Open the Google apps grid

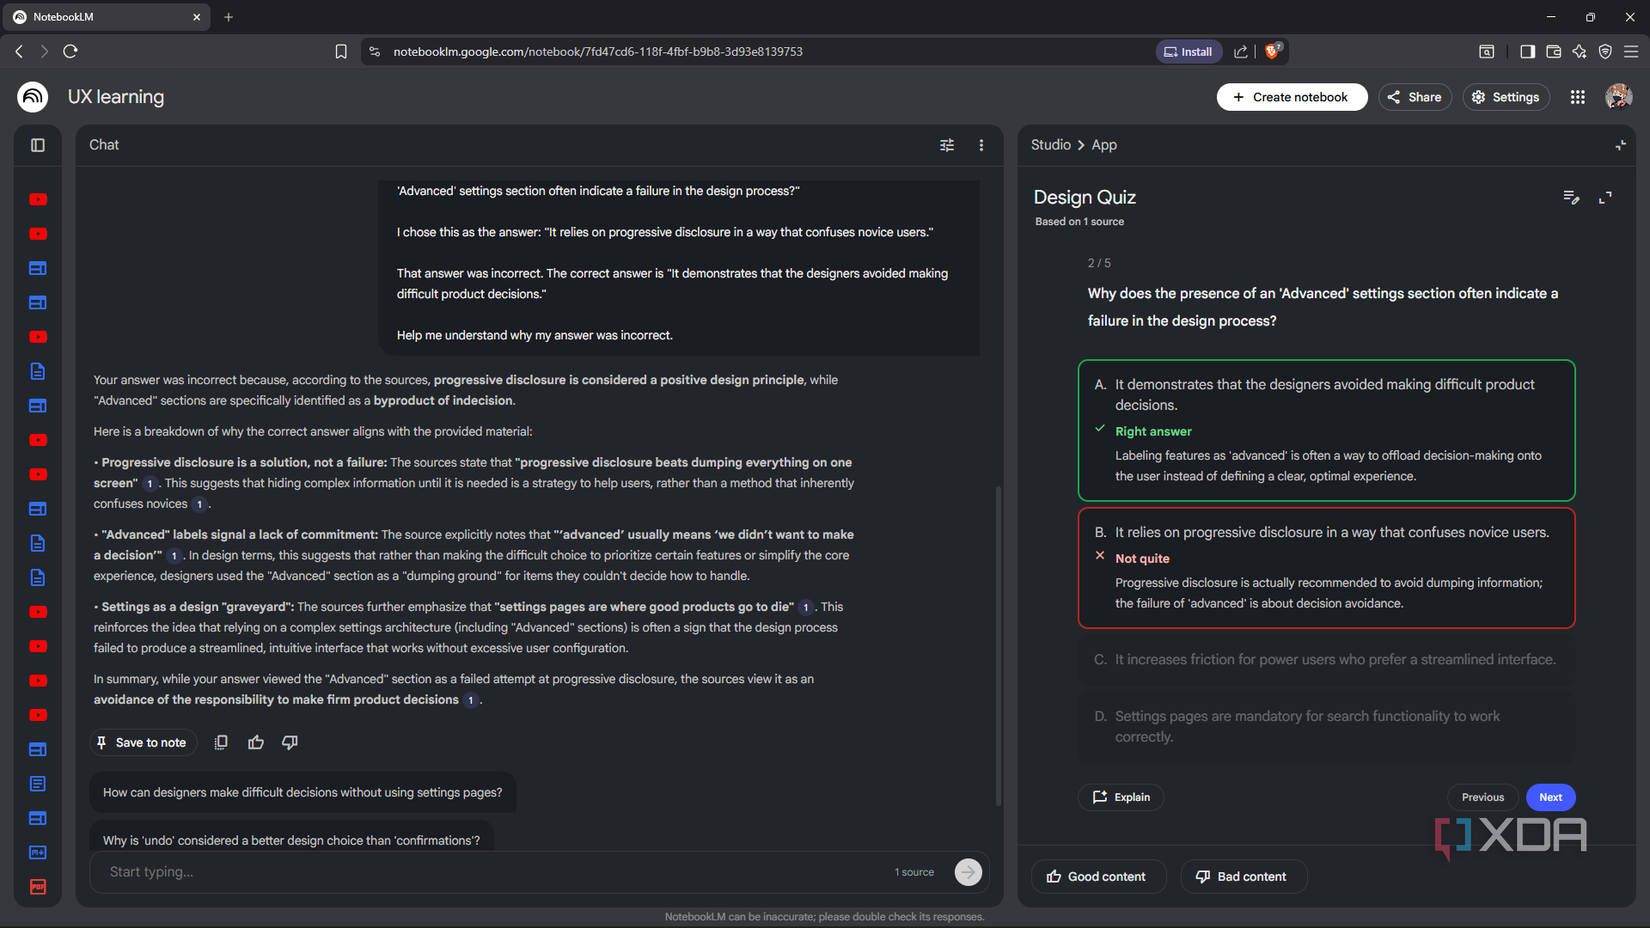point(1577,96)
